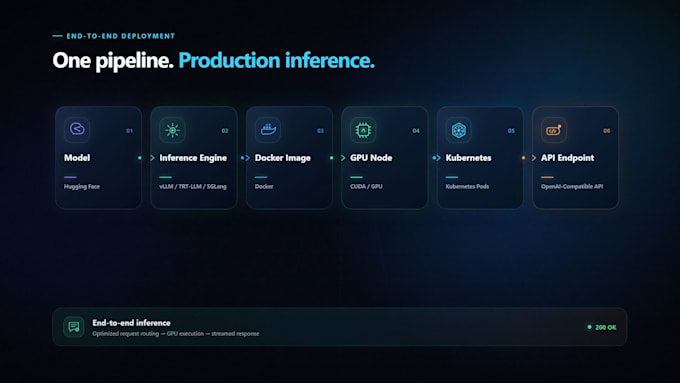This screenshot has height=383, width=680.
Task: Click the "One pipeline." heading text
Action: (113, 60)
